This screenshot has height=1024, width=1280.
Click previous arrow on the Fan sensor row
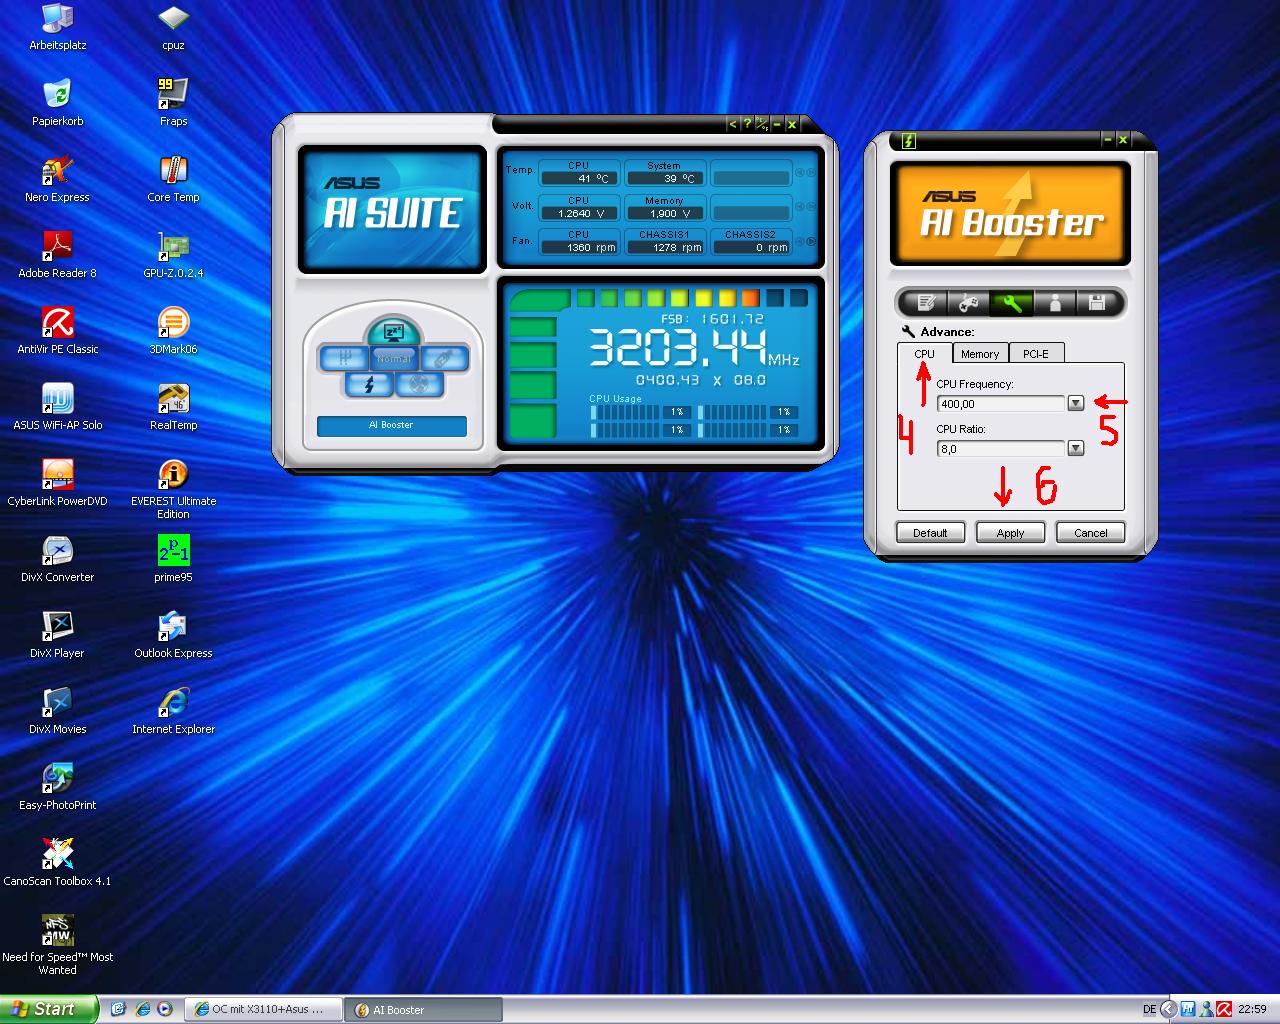800,241
